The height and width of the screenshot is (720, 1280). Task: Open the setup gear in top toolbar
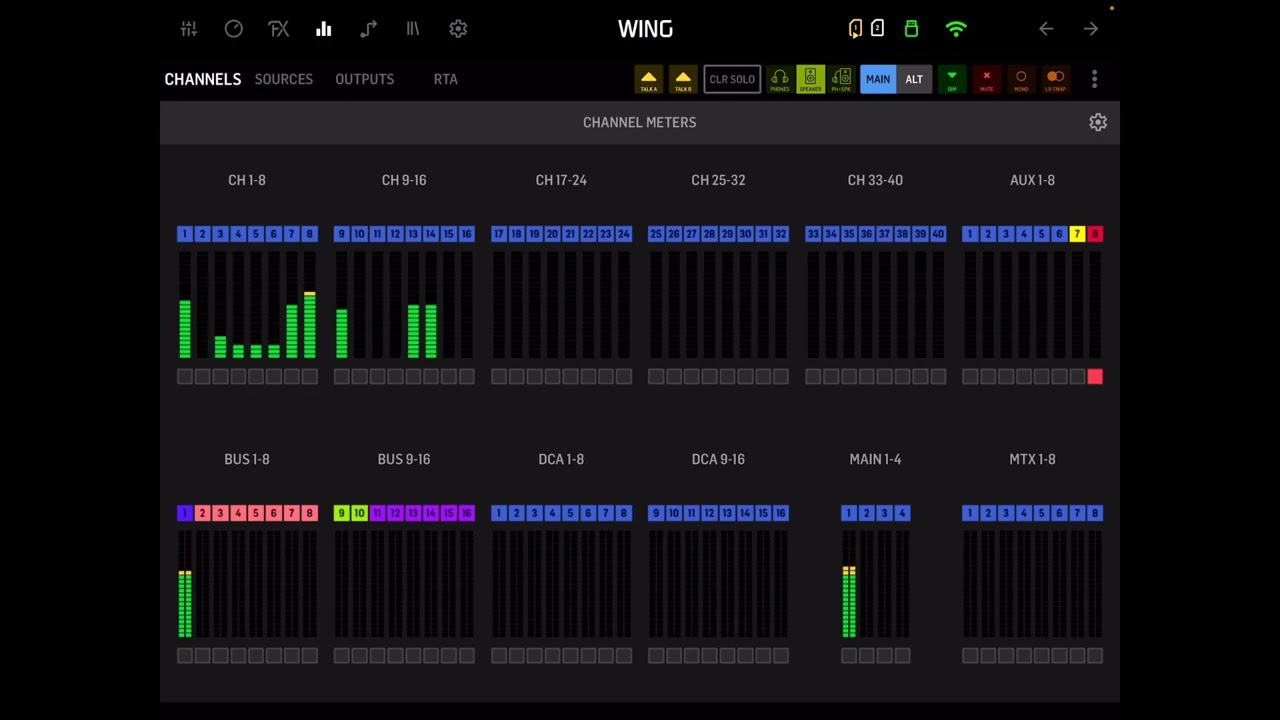[458, 29]
